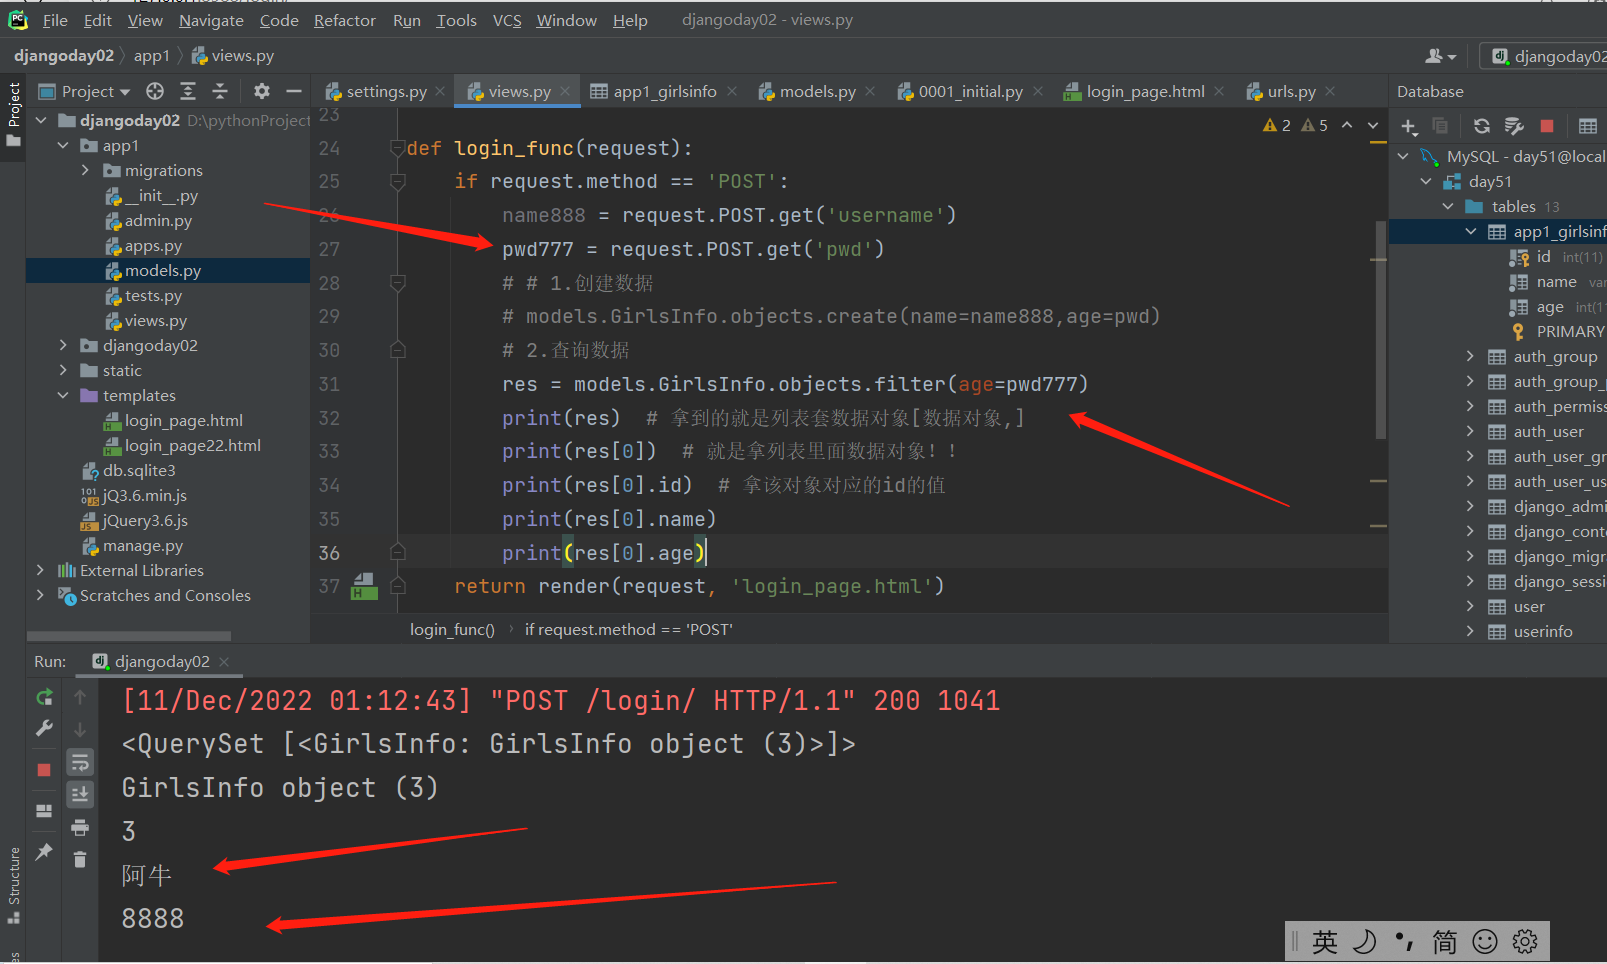
Task: Rerun djangoday02 with green rerun icon
Action: tap(44, 697)
